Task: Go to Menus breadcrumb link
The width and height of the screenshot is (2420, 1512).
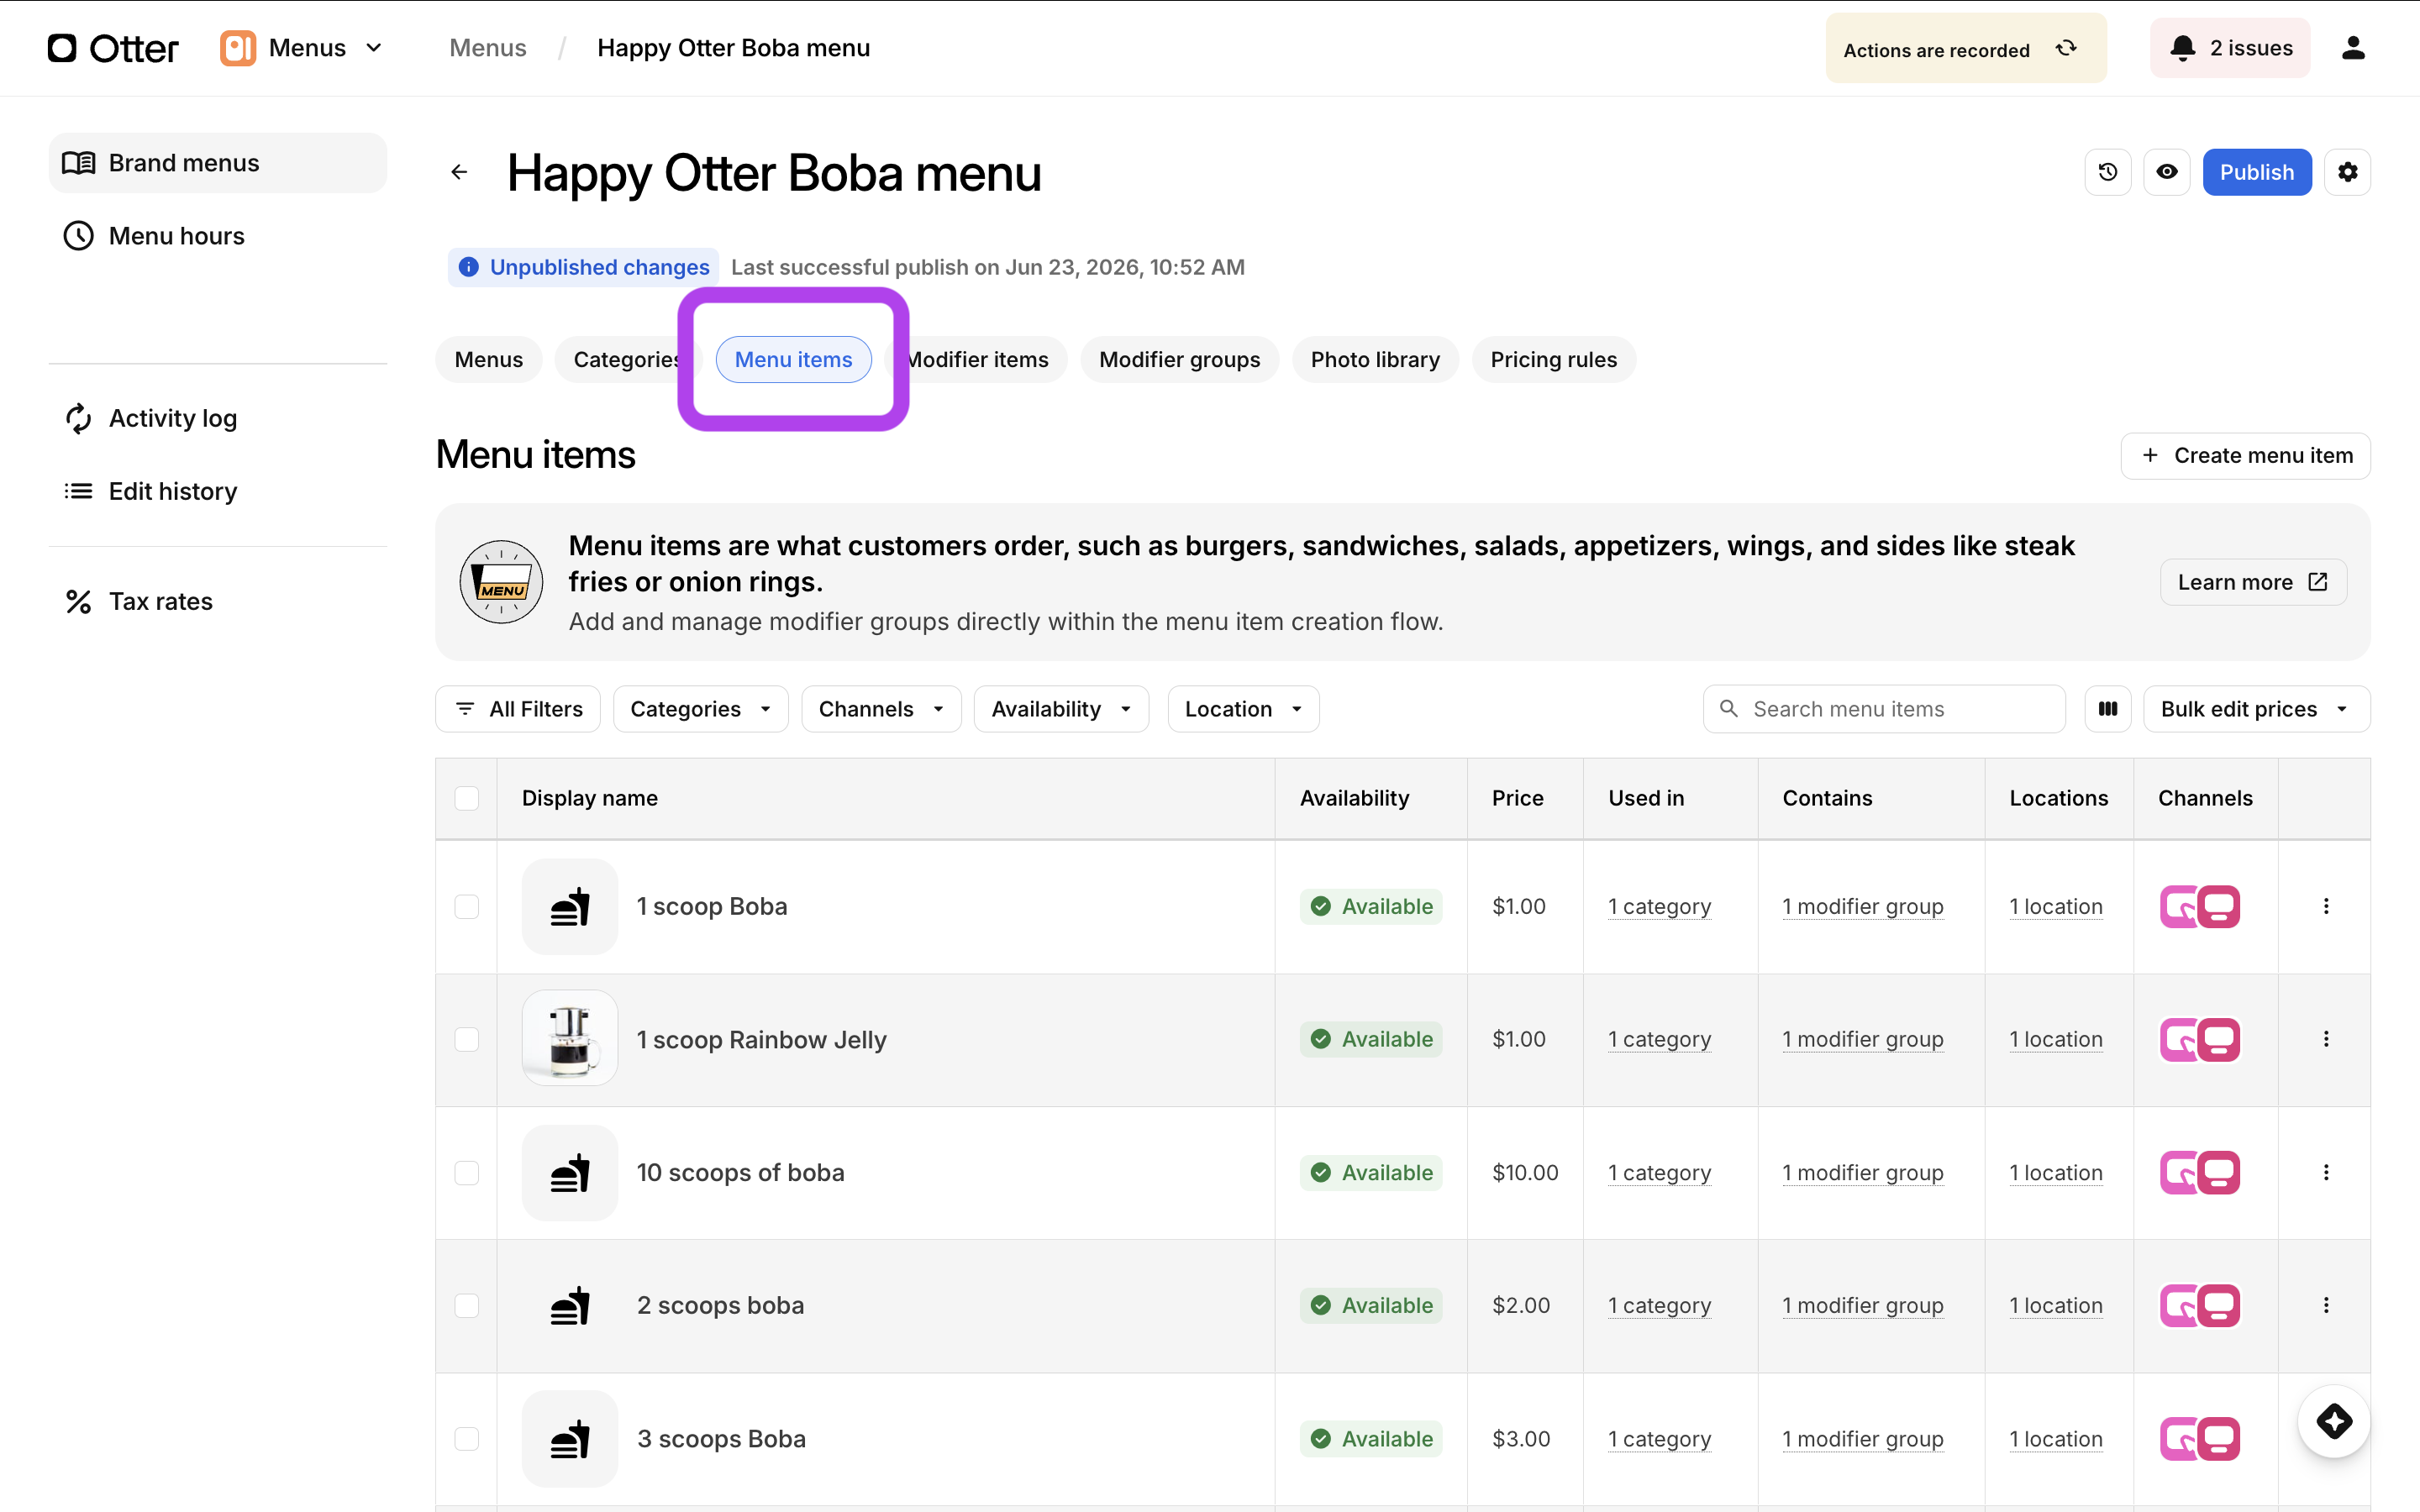Action: [488, 48]
